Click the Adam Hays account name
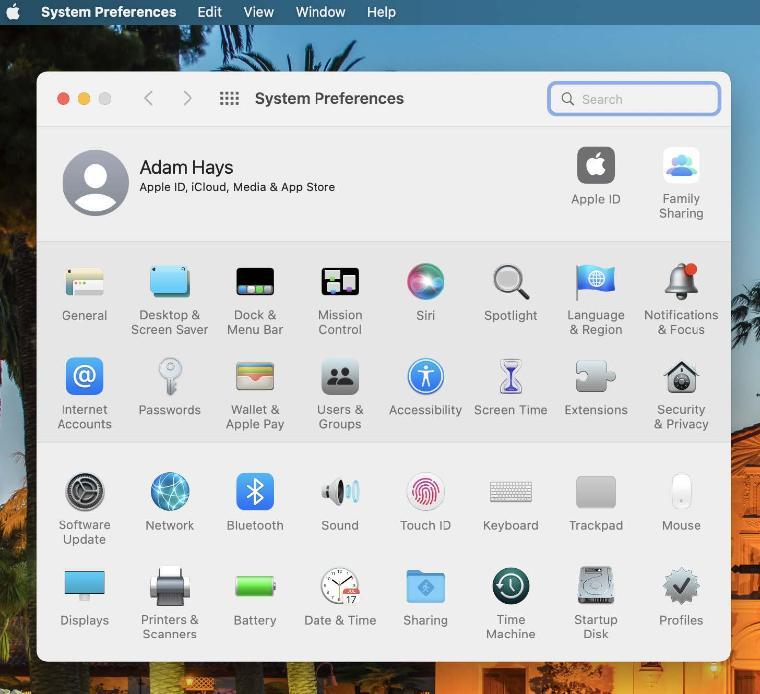Screen dimensions: 760x694 tap(186, 167)
